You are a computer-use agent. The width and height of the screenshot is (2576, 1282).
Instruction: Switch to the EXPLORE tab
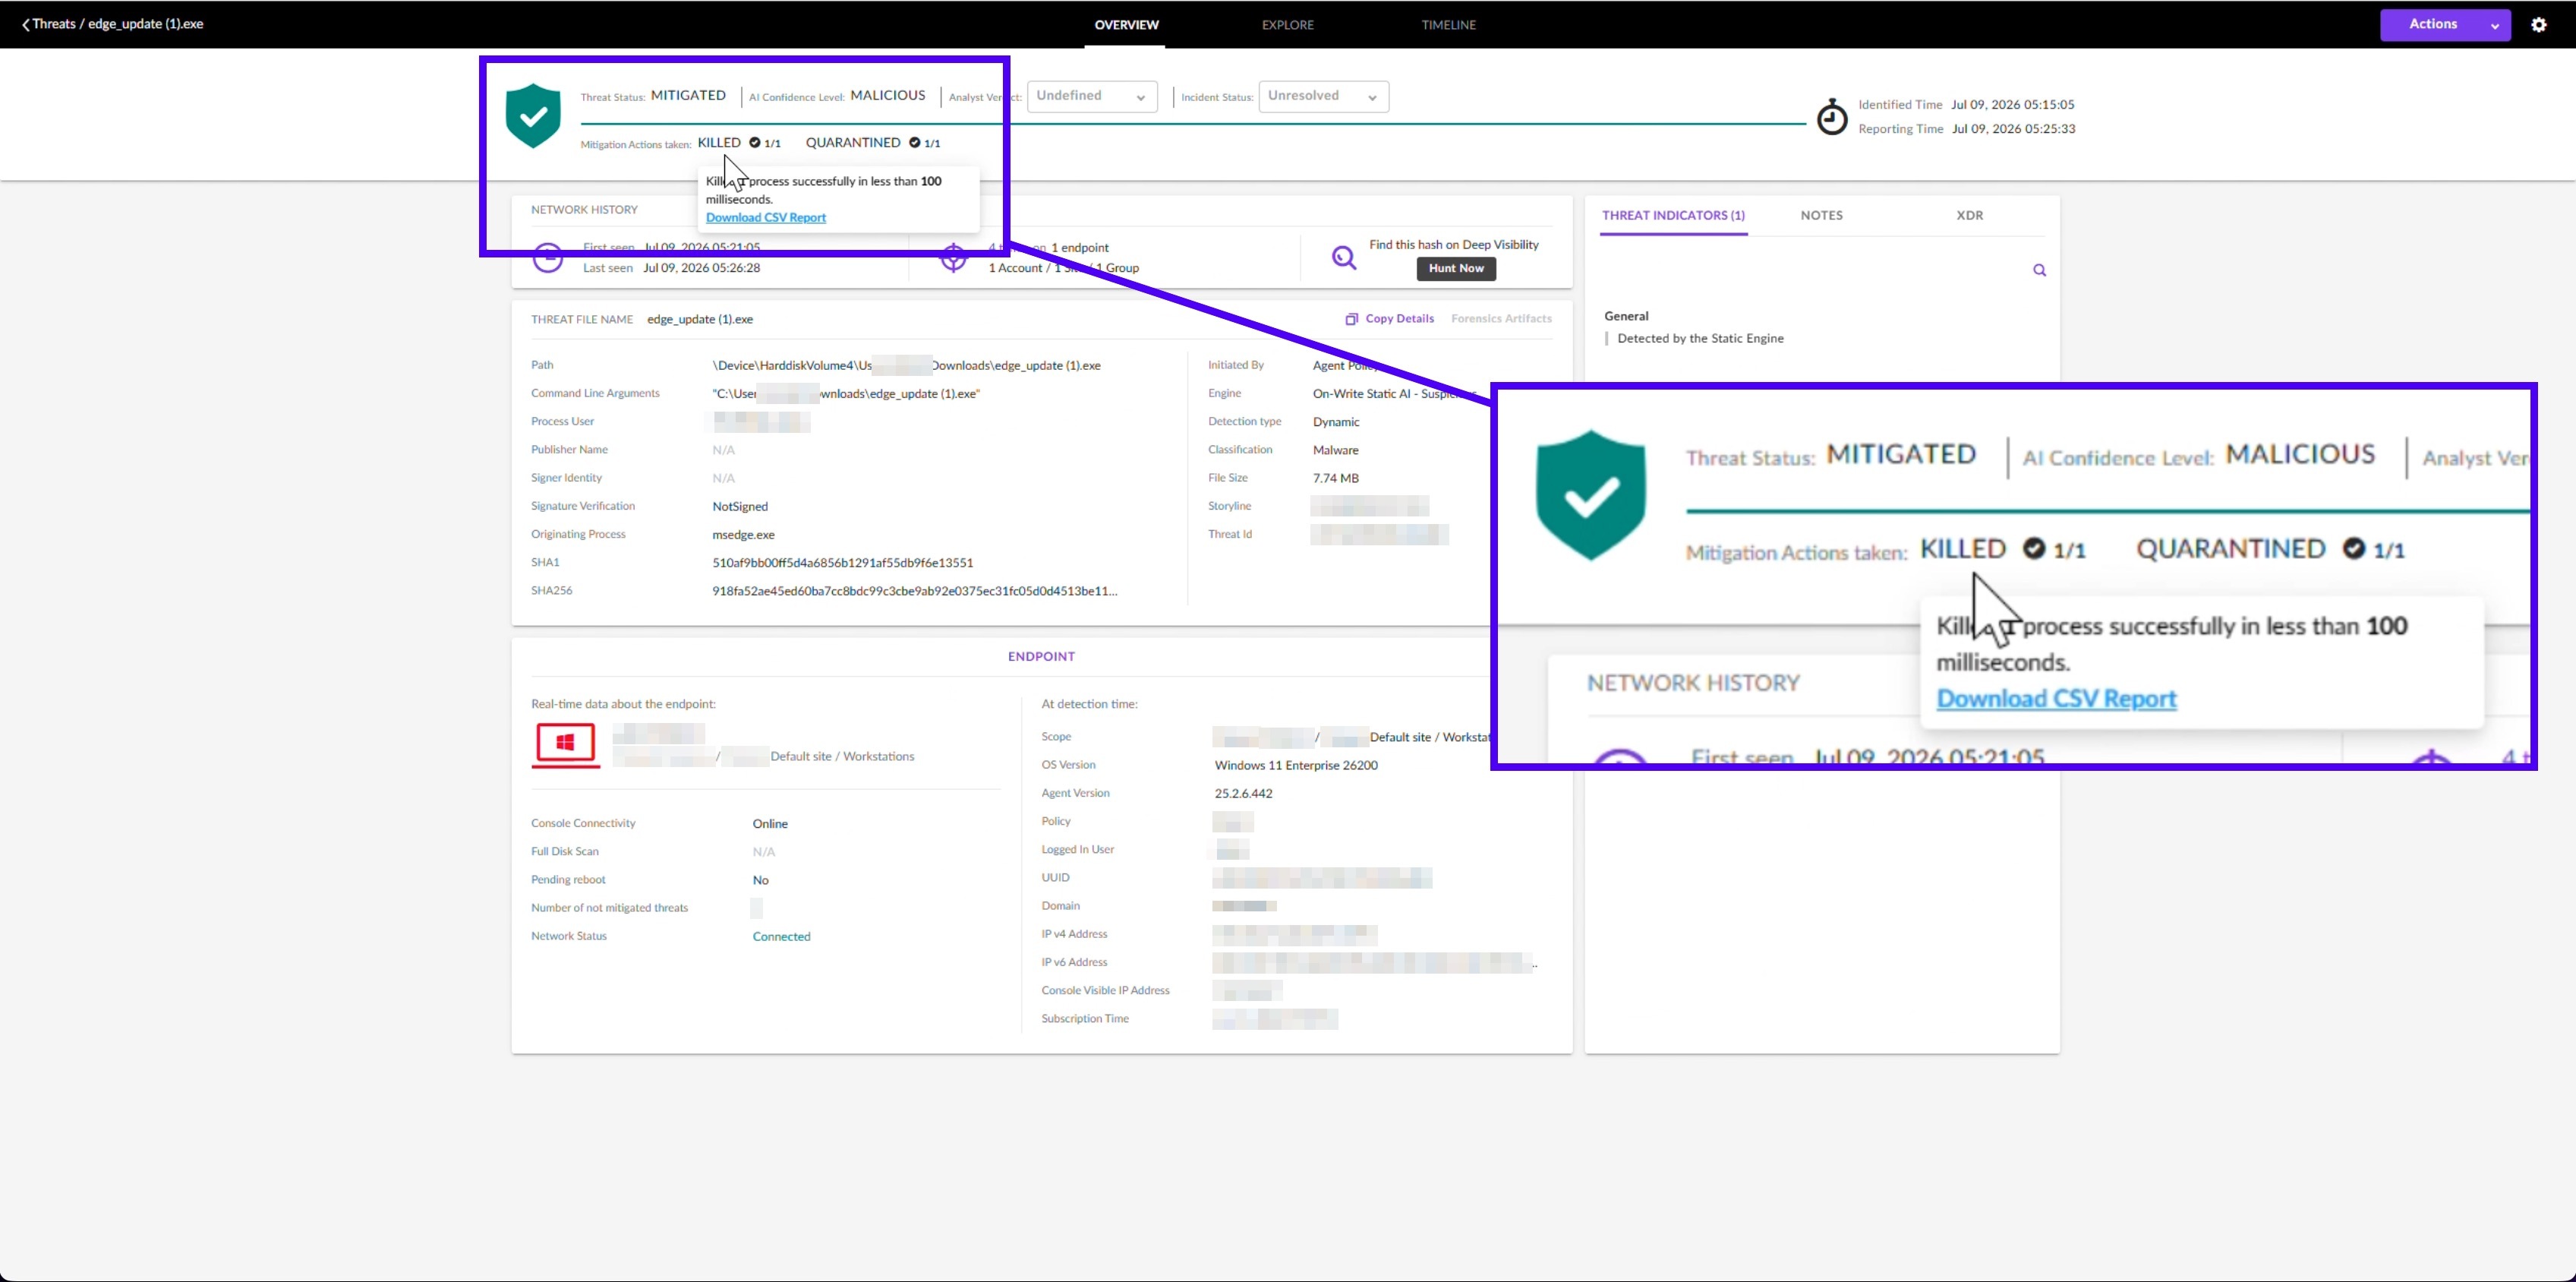1287,25
